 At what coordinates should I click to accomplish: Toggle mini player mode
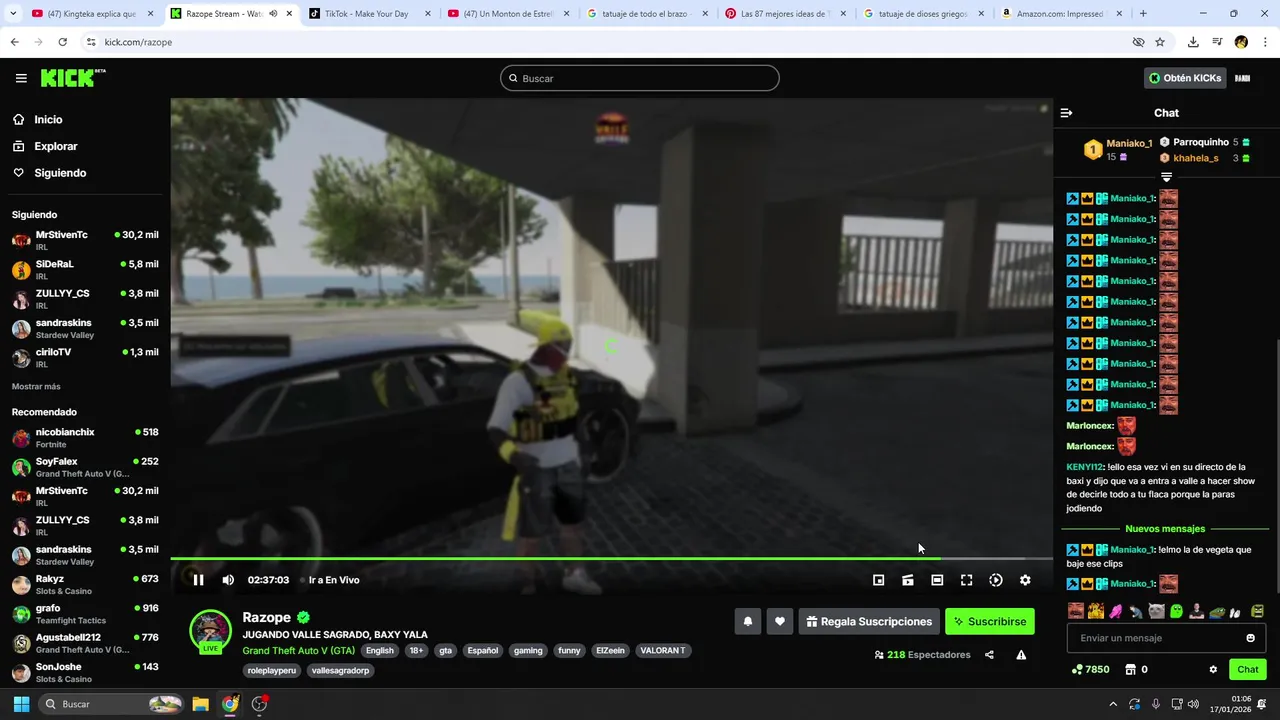[x=878, y=580]
